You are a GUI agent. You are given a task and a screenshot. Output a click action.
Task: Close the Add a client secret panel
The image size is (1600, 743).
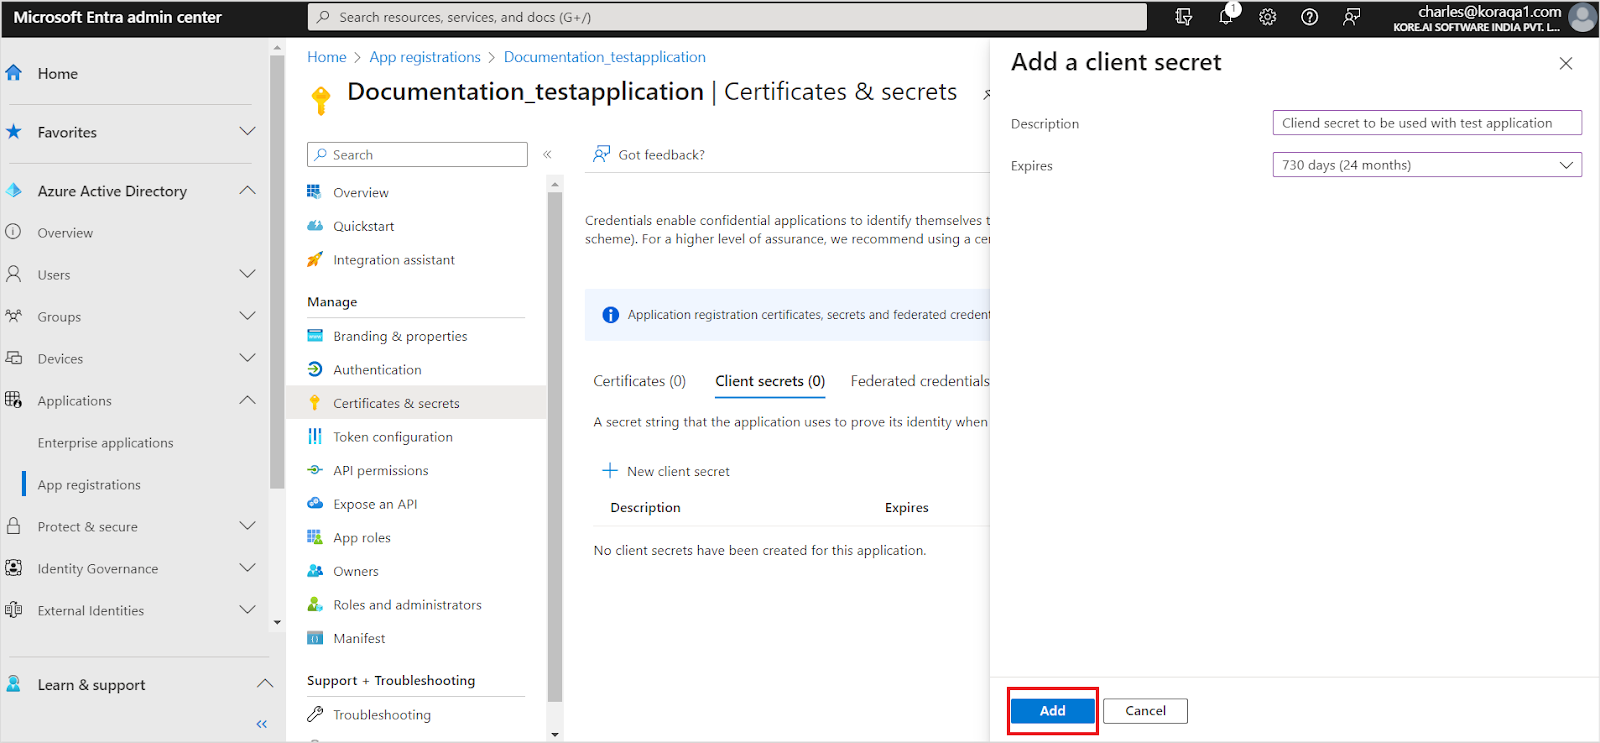[x=1565, y=63]
